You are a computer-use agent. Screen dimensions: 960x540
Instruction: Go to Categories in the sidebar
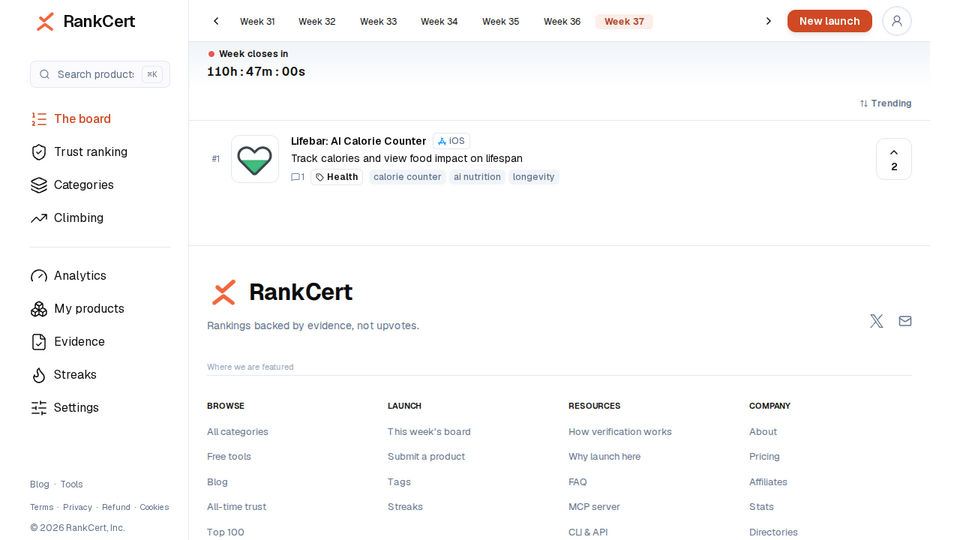(x=72, y=185)
